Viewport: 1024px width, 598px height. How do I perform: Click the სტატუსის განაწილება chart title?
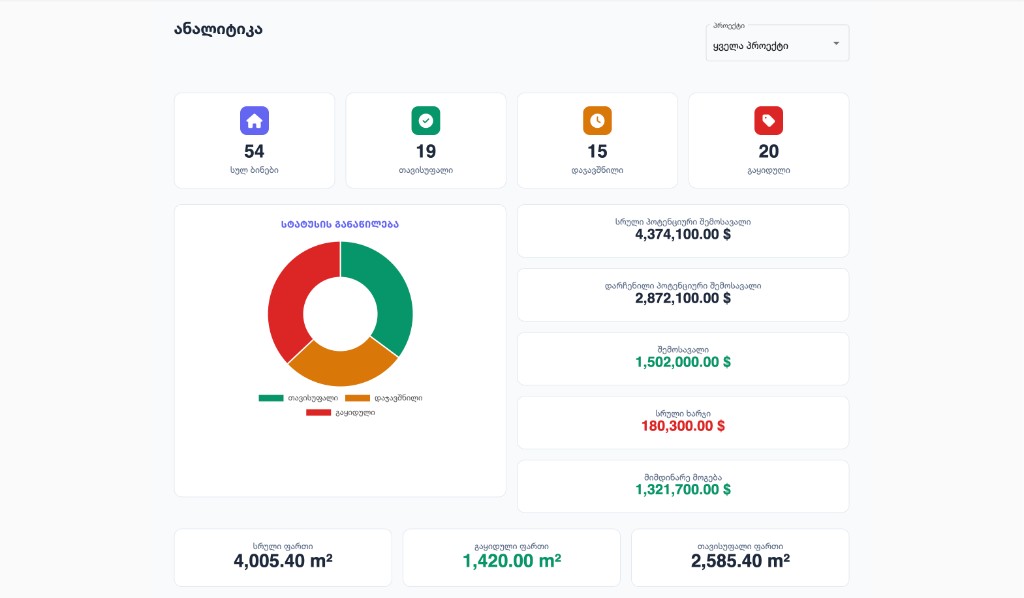point(340,224)
